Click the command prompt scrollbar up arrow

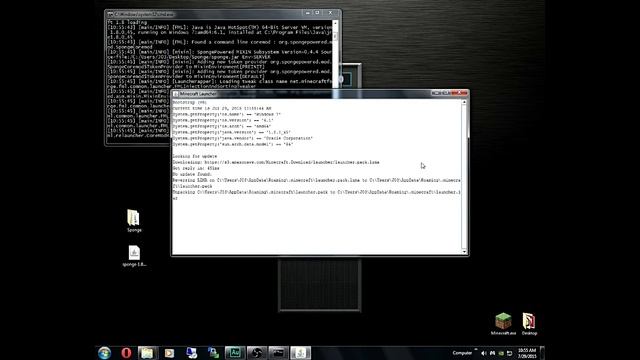pyautogui.click(x=335, y=23)
